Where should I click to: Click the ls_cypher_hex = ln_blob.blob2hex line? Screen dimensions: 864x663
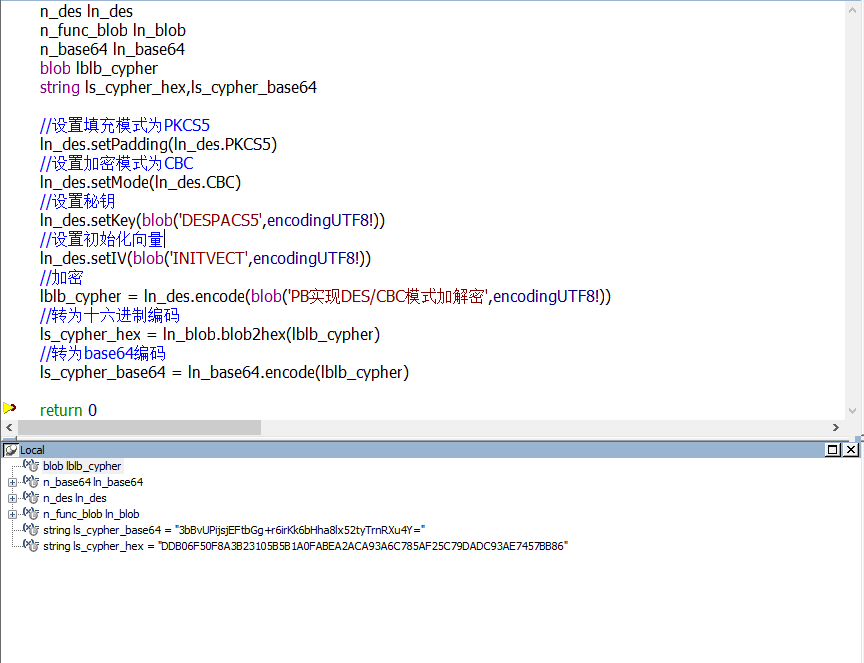(210, 335)
